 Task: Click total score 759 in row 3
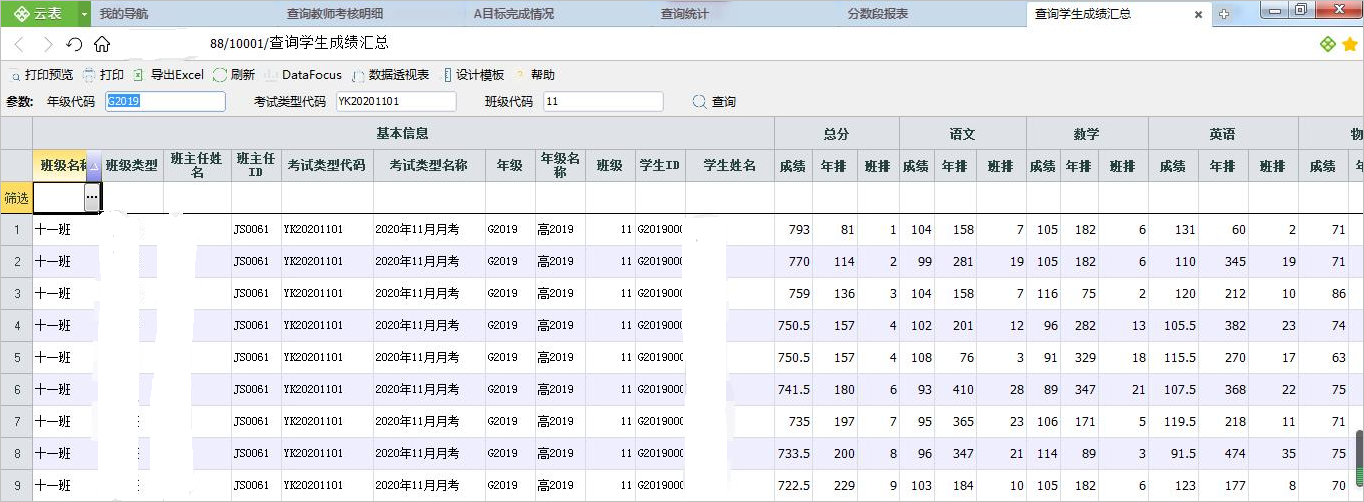click(x=799, y=294)
